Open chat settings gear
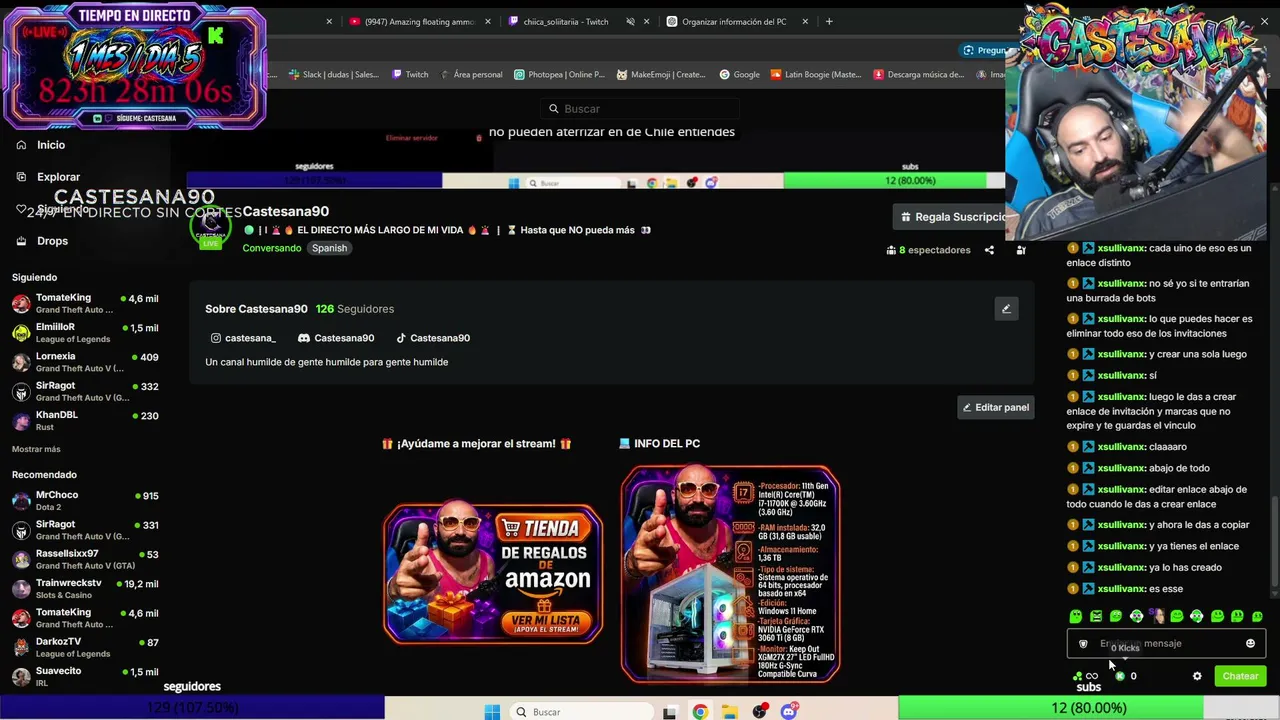1280x720 pixels. (x=1197, y=676)
